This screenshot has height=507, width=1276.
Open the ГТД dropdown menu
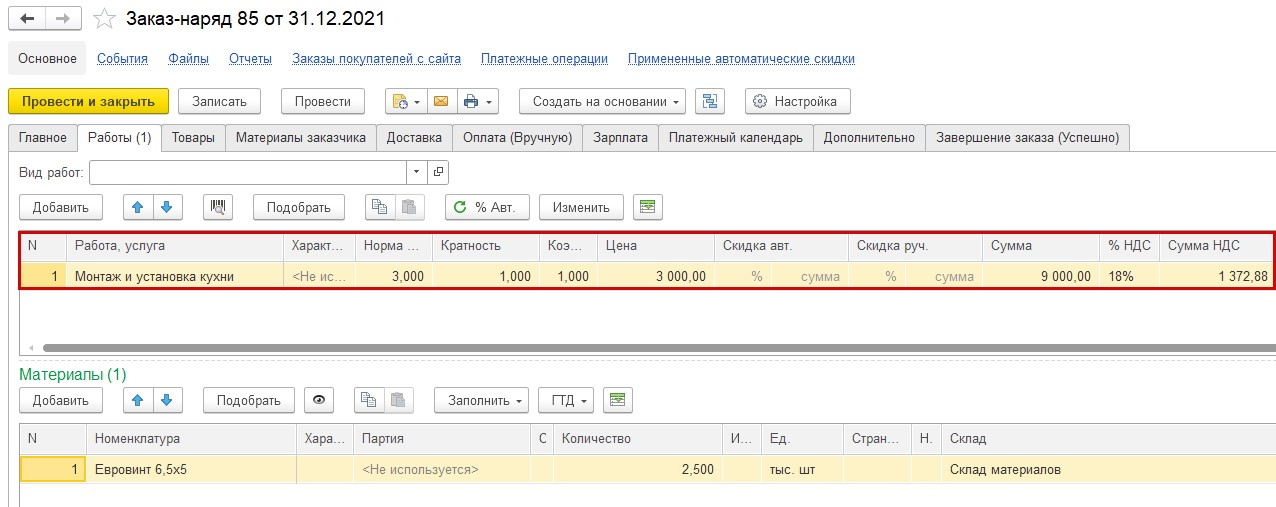click(x=566, y=400)
